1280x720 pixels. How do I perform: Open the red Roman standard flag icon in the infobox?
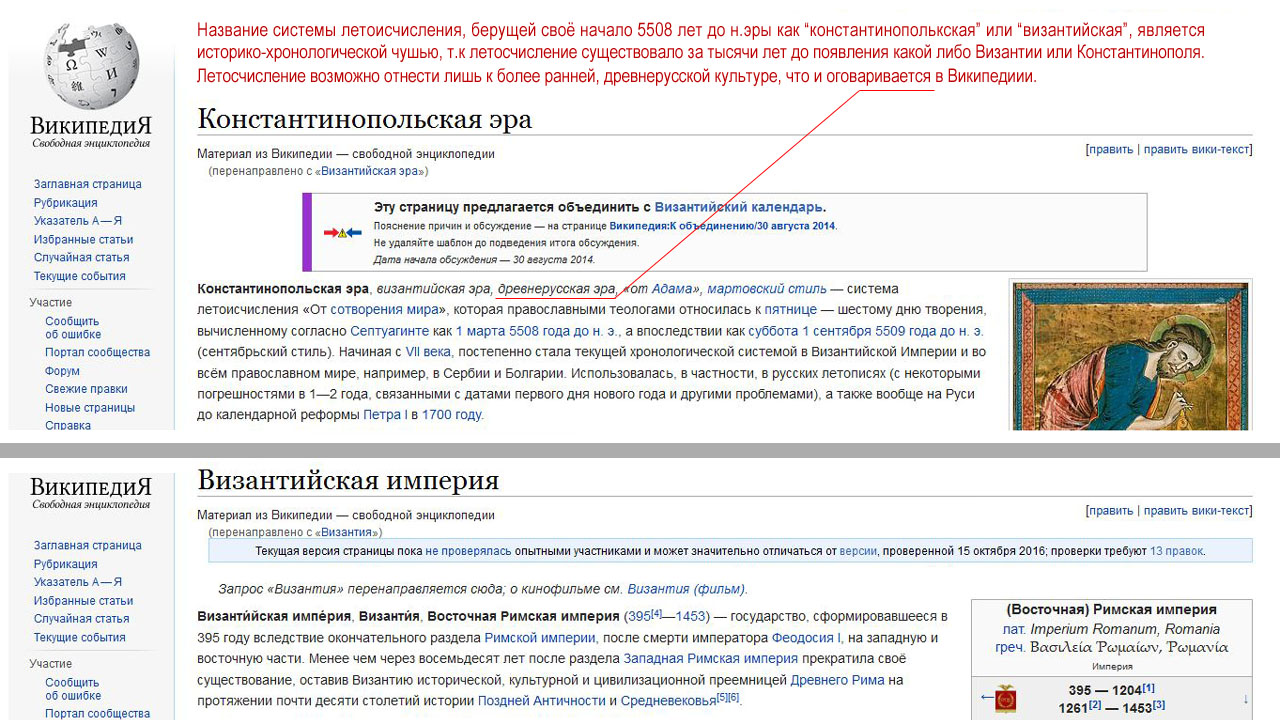[1006, 698]
